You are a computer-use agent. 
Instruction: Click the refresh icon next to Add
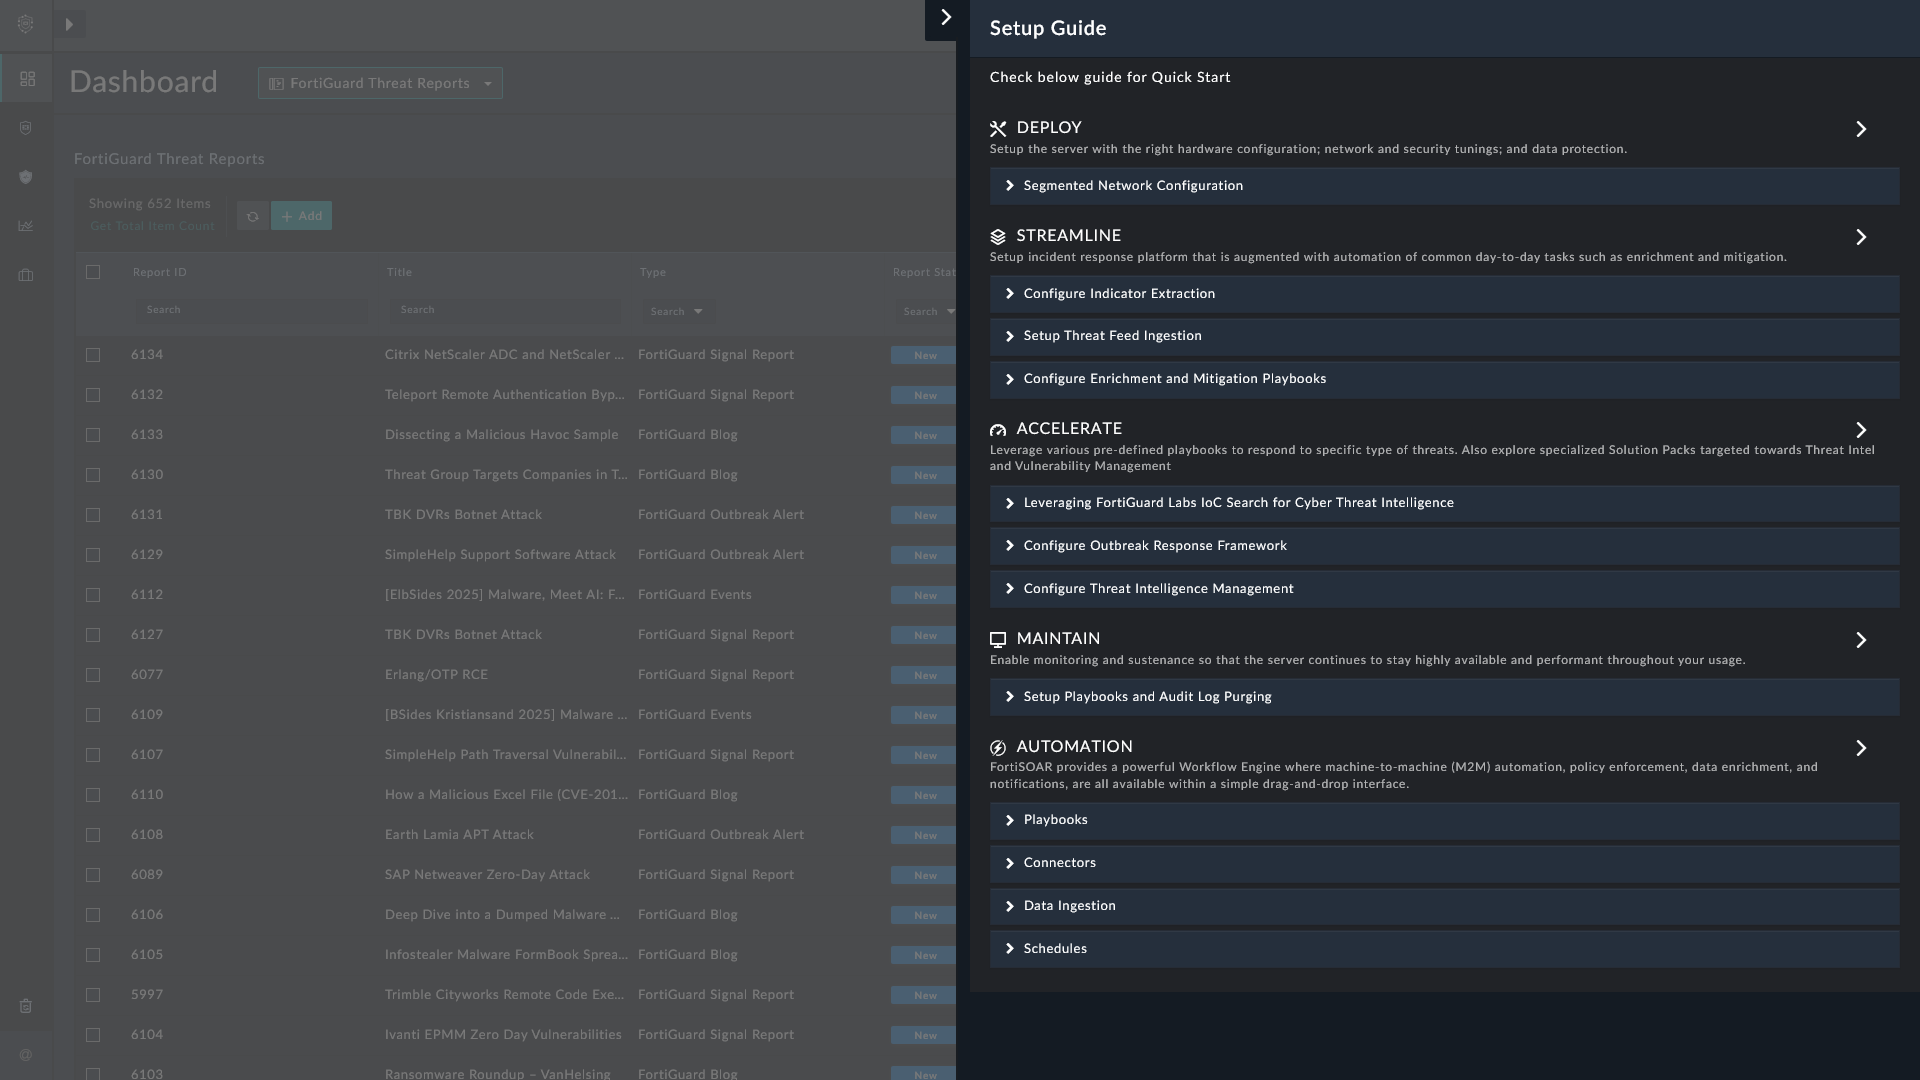(252, 216)
